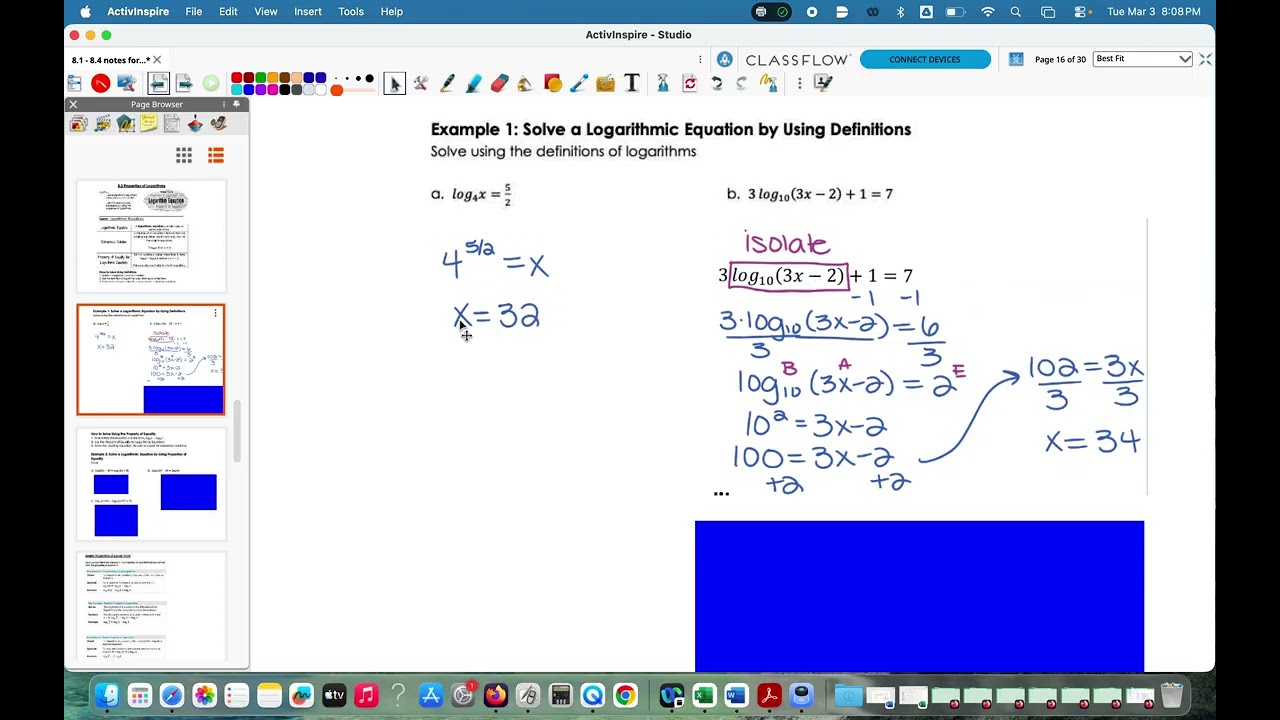
Task: Open the Tools menu
Action: click(x=351, y=11)
